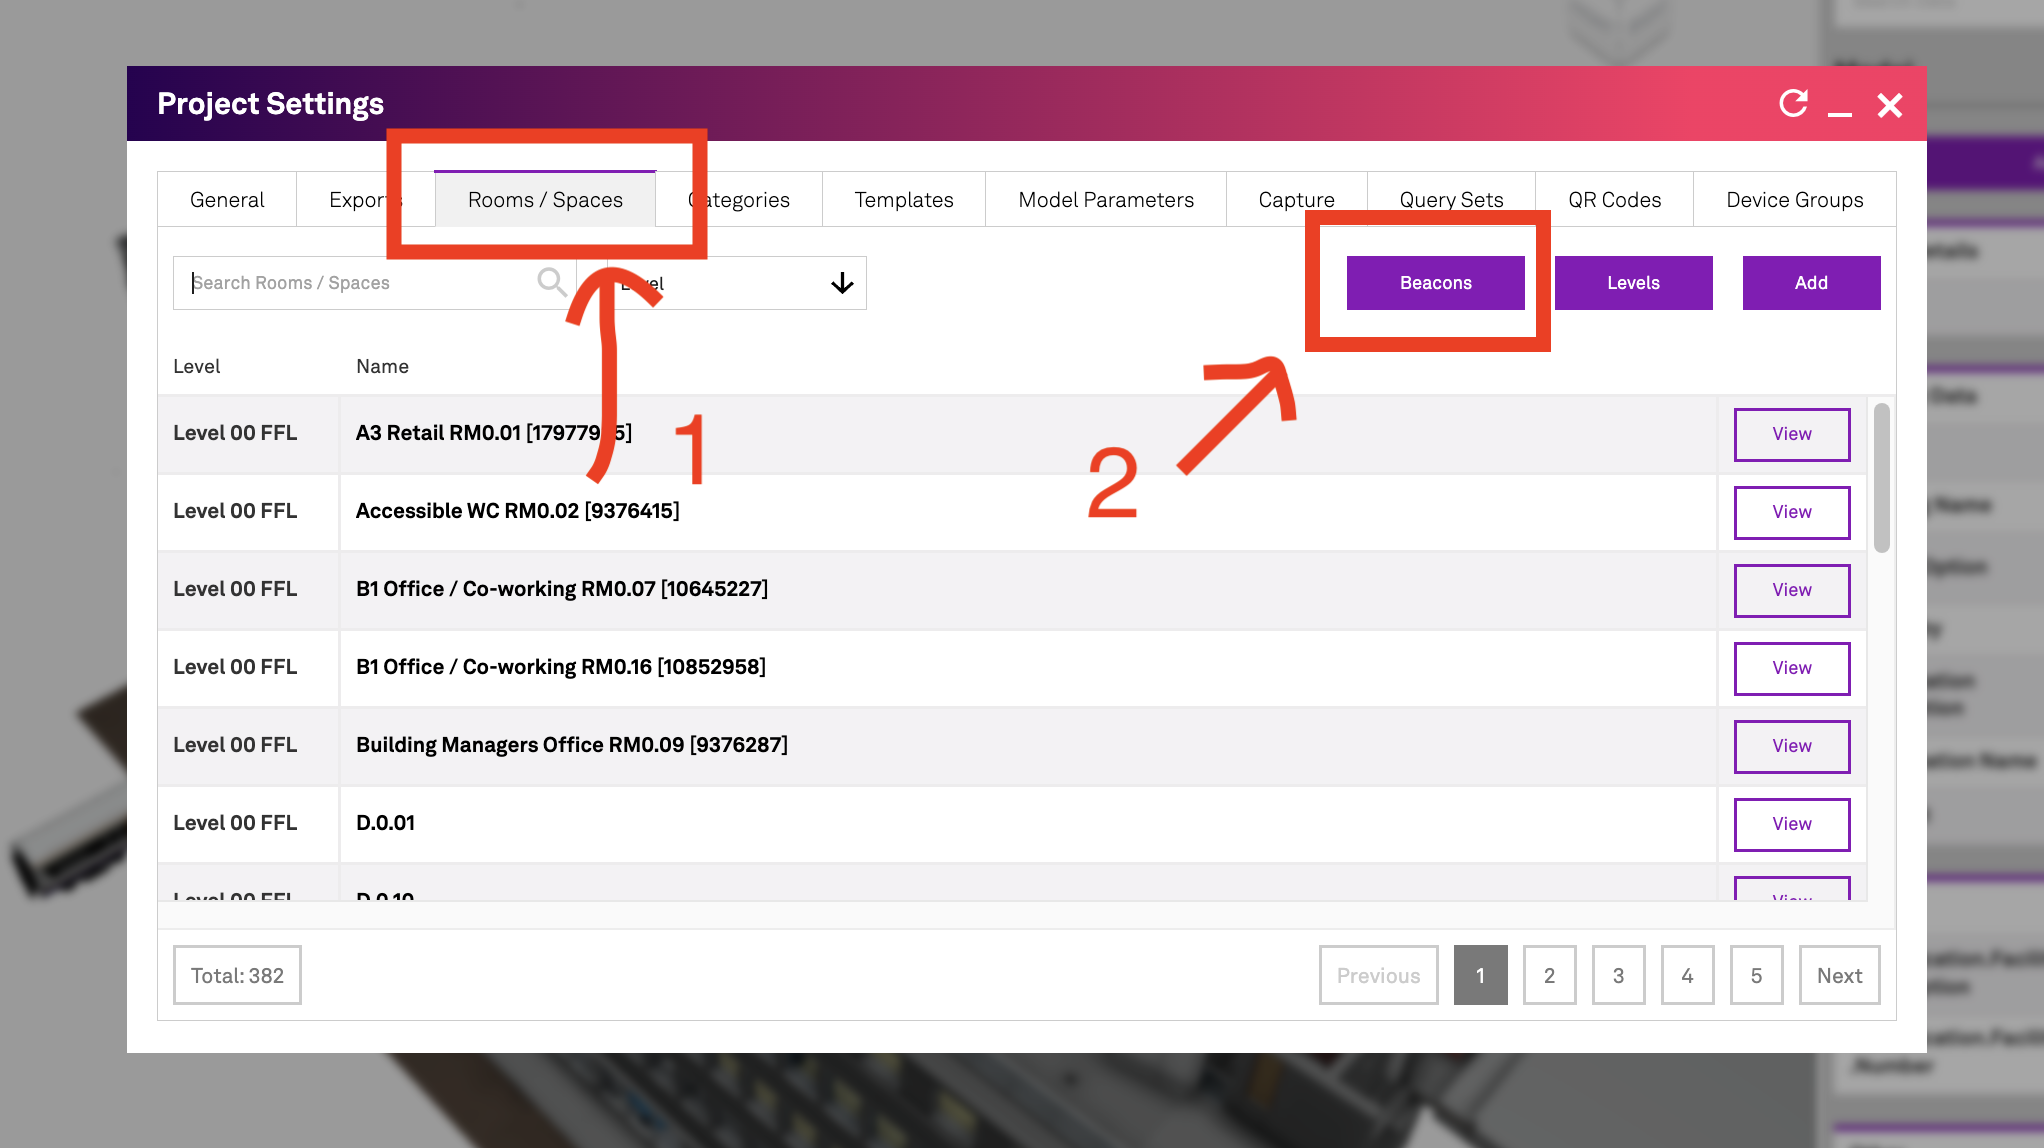2044x1148 pixels.
Task: Open the Model Parameters tab
Action: [x=1105, y=200]
